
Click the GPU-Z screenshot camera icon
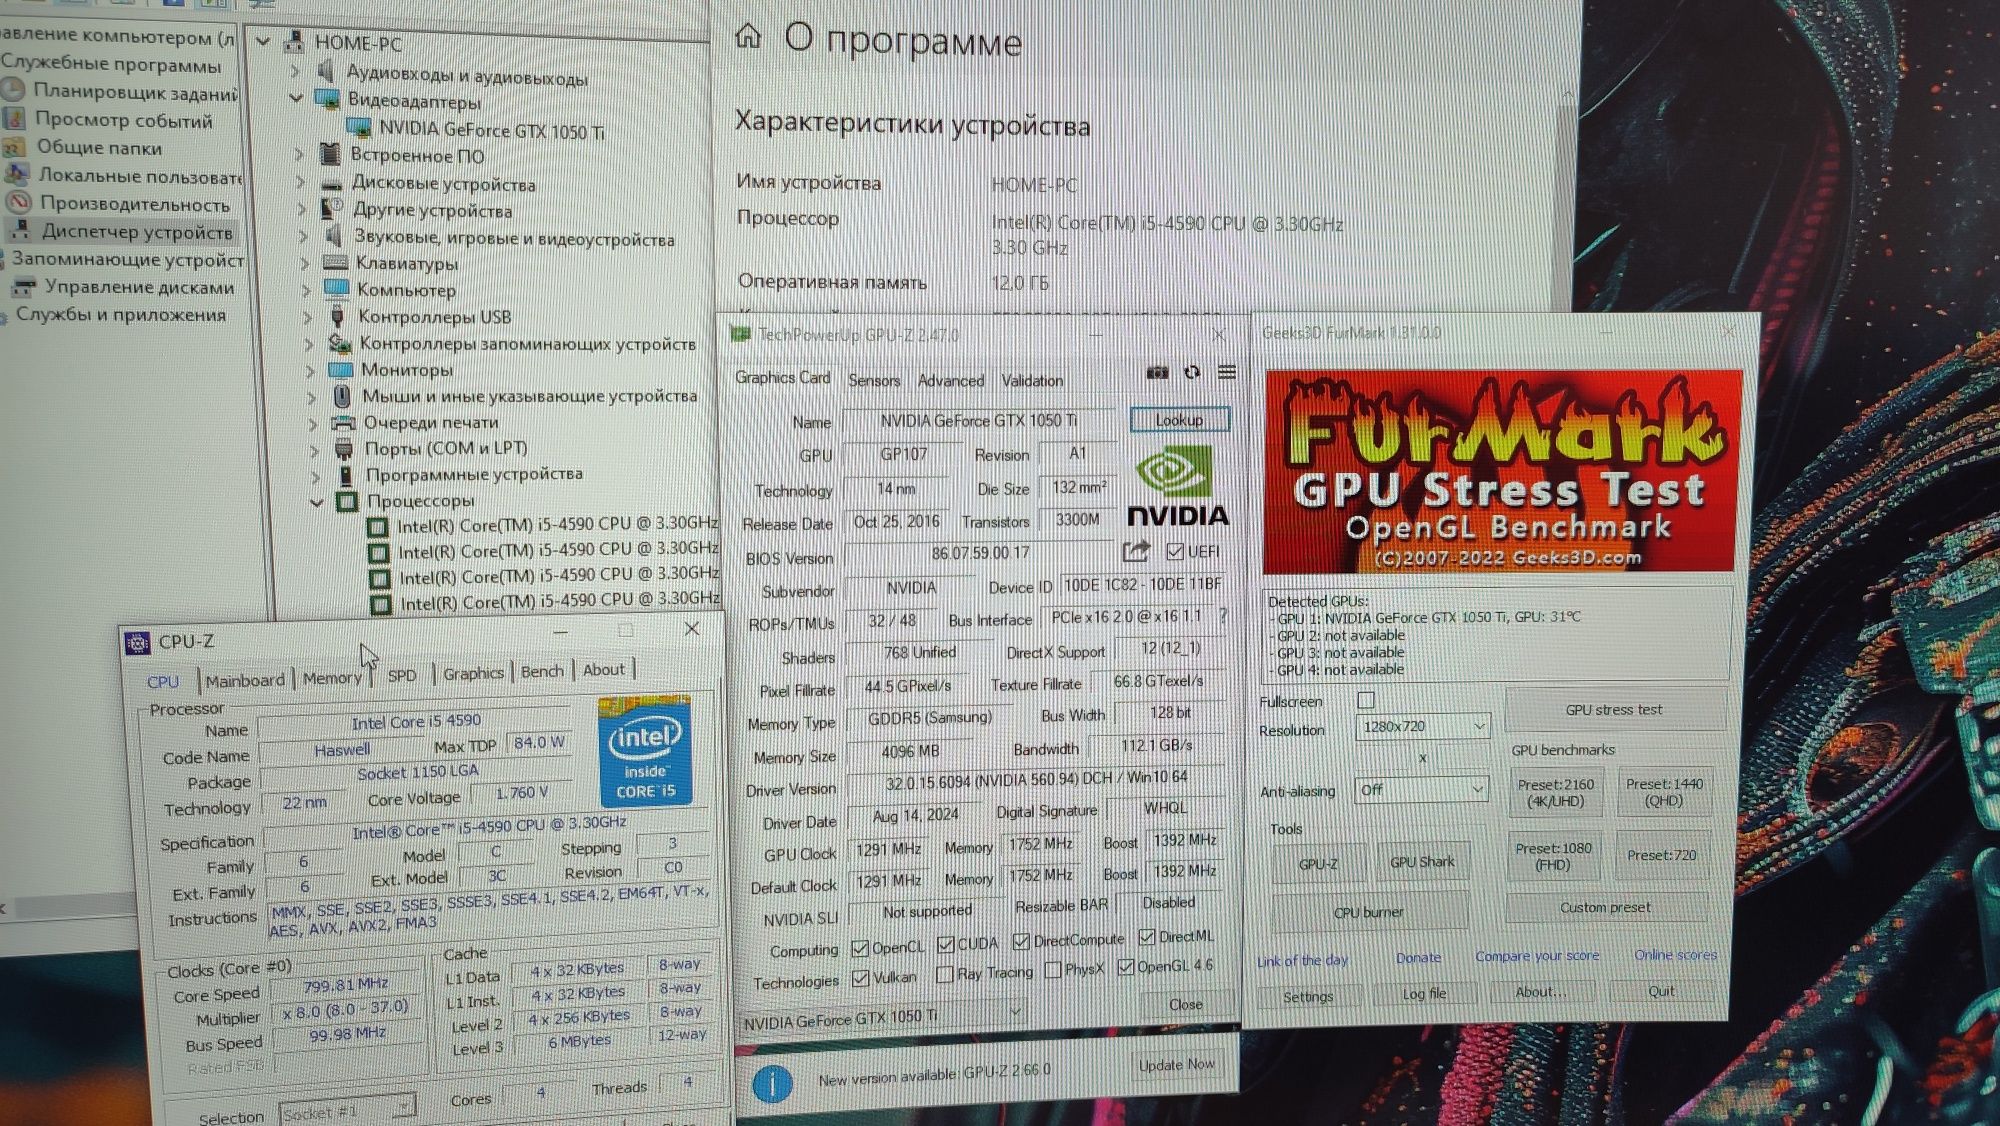(1157, 372)
